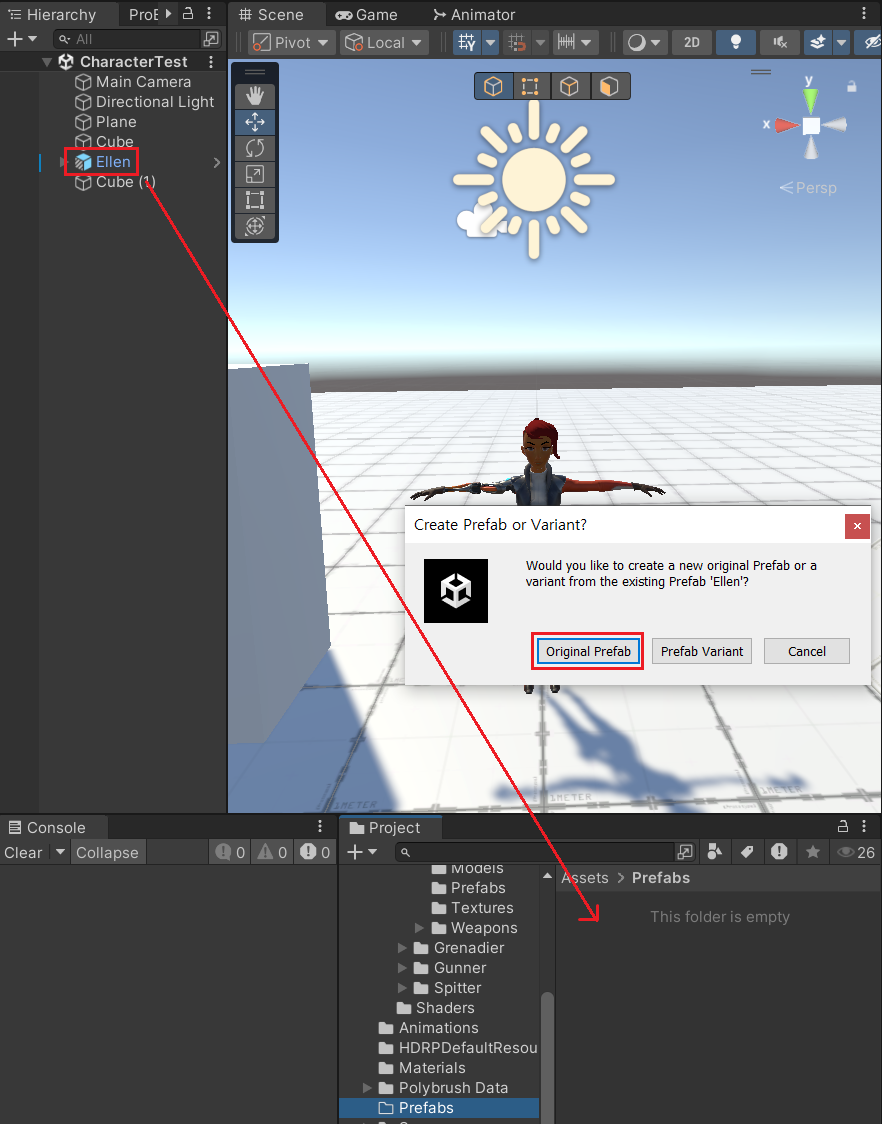Click the red X axis gizmo cone
This screenshot has height=1124, width=882.
click(x=786, y=125)
